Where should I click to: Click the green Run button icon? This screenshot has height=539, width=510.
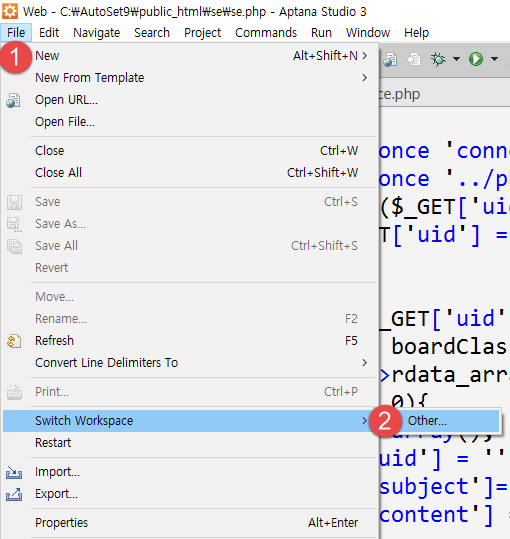[x=476, y=59]
